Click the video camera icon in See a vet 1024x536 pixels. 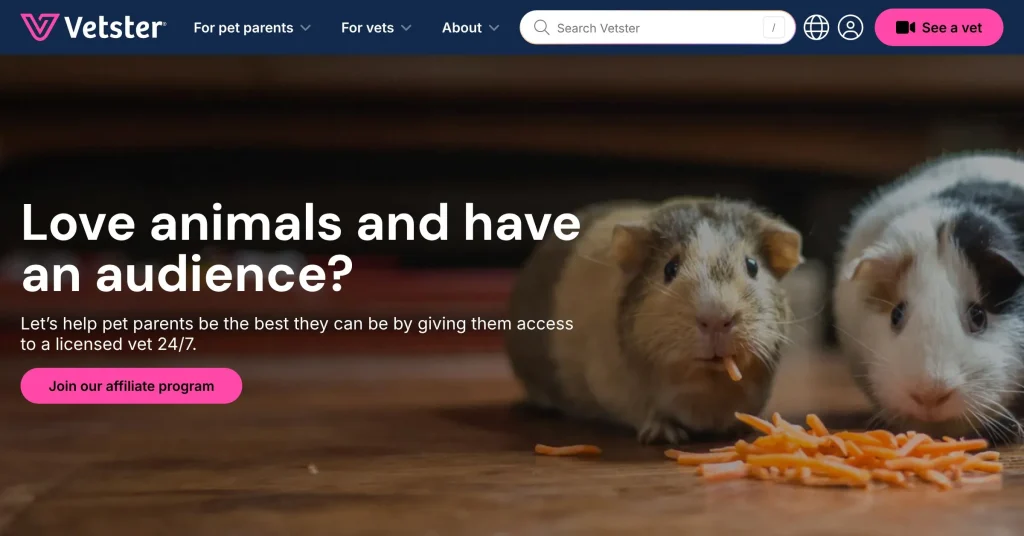point(905,27)
